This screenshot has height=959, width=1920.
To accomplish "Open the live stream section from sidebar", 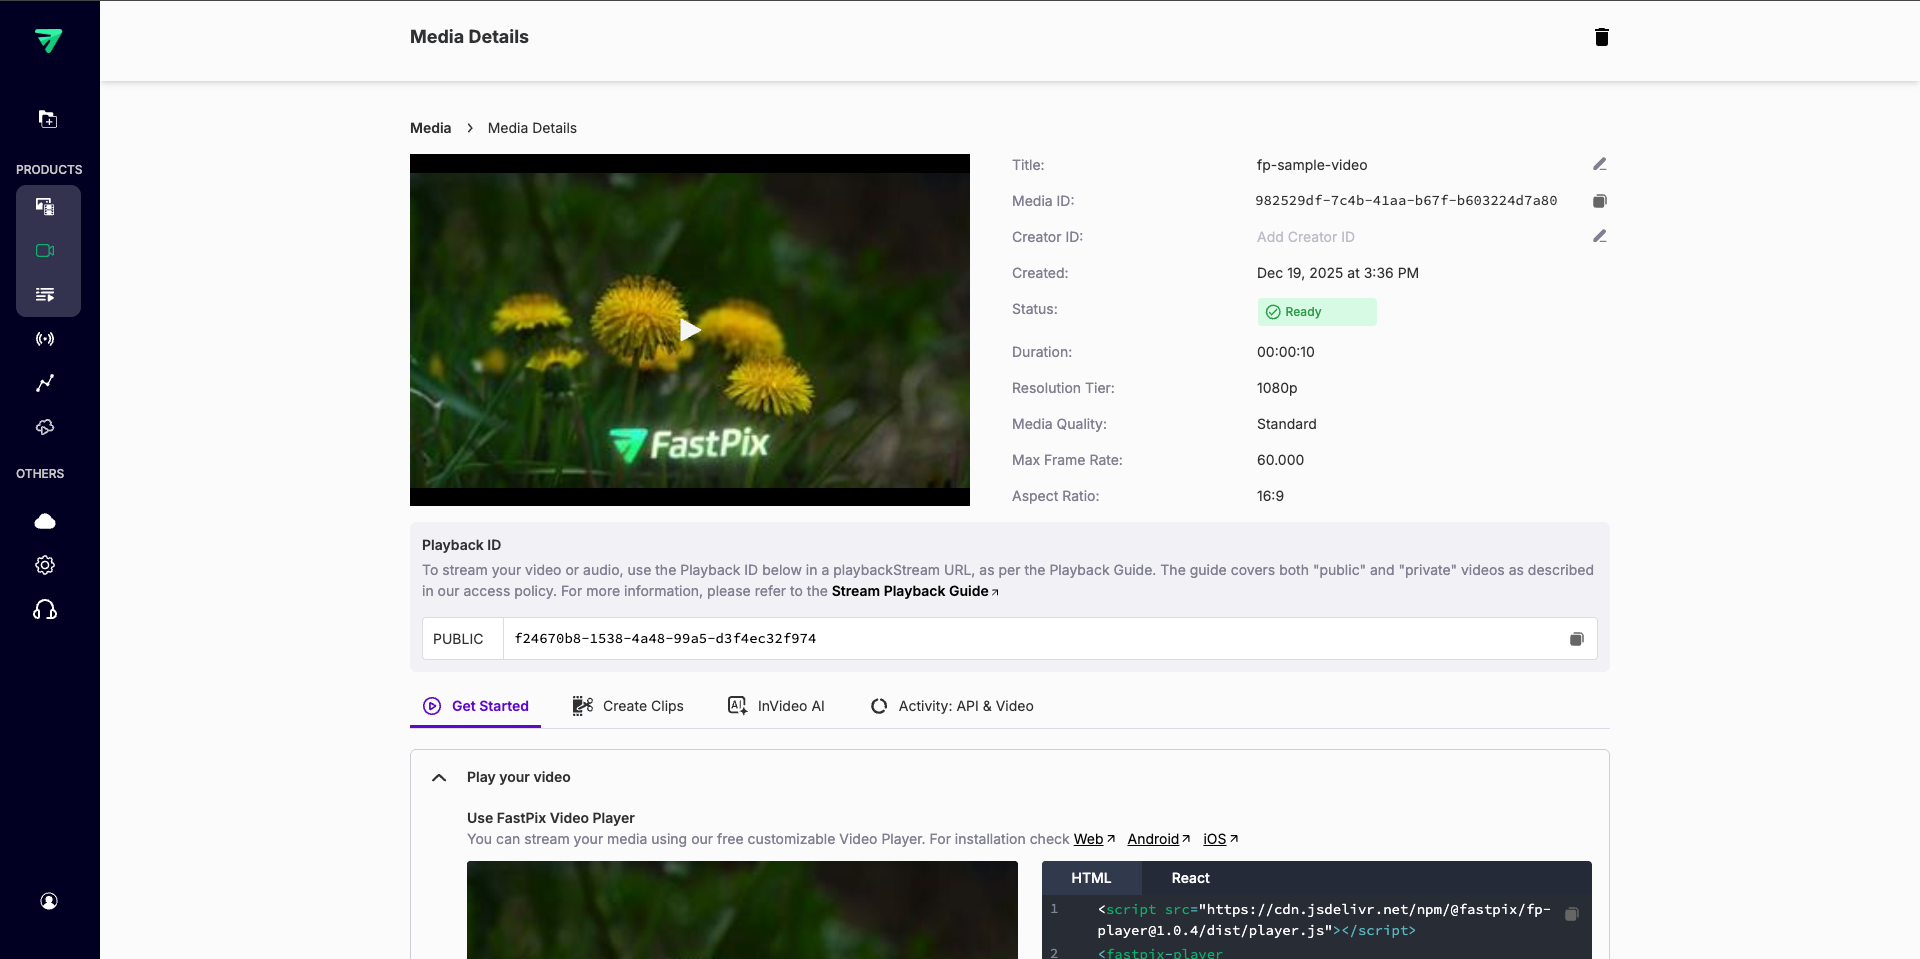I will (45, 339).
